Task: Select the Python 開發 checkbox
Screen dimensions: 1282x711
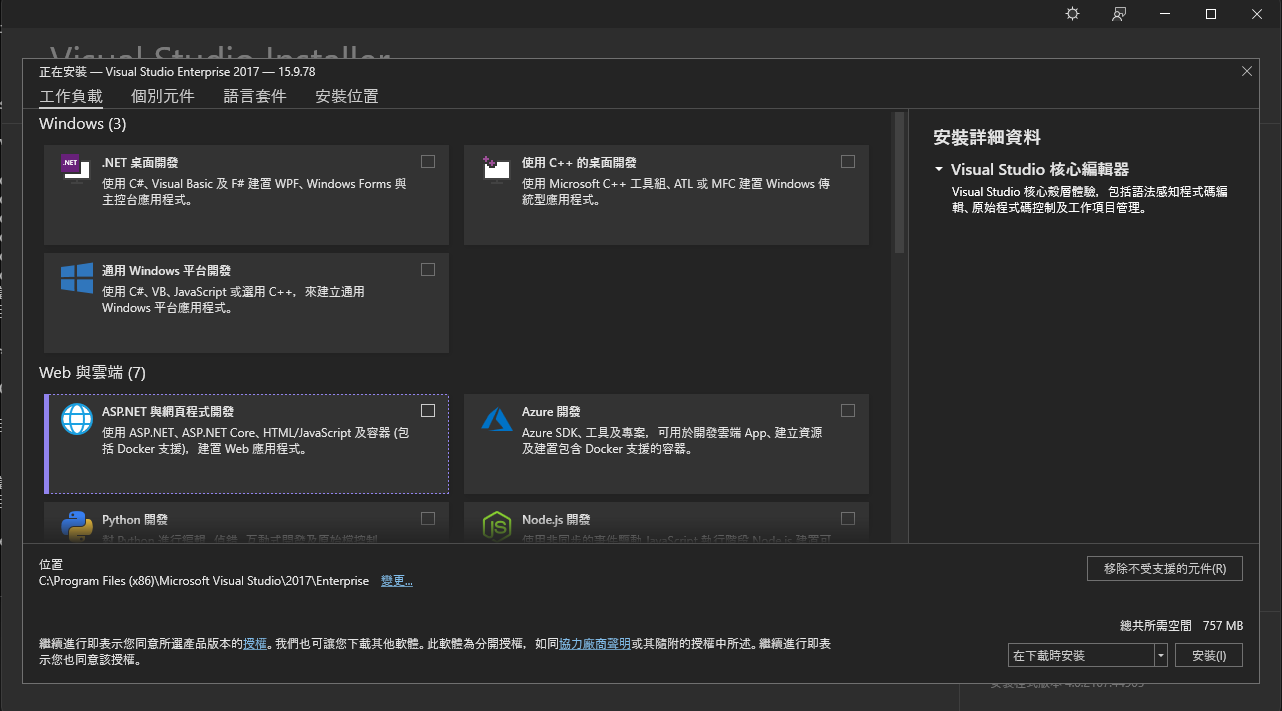Action: (428, 518)
